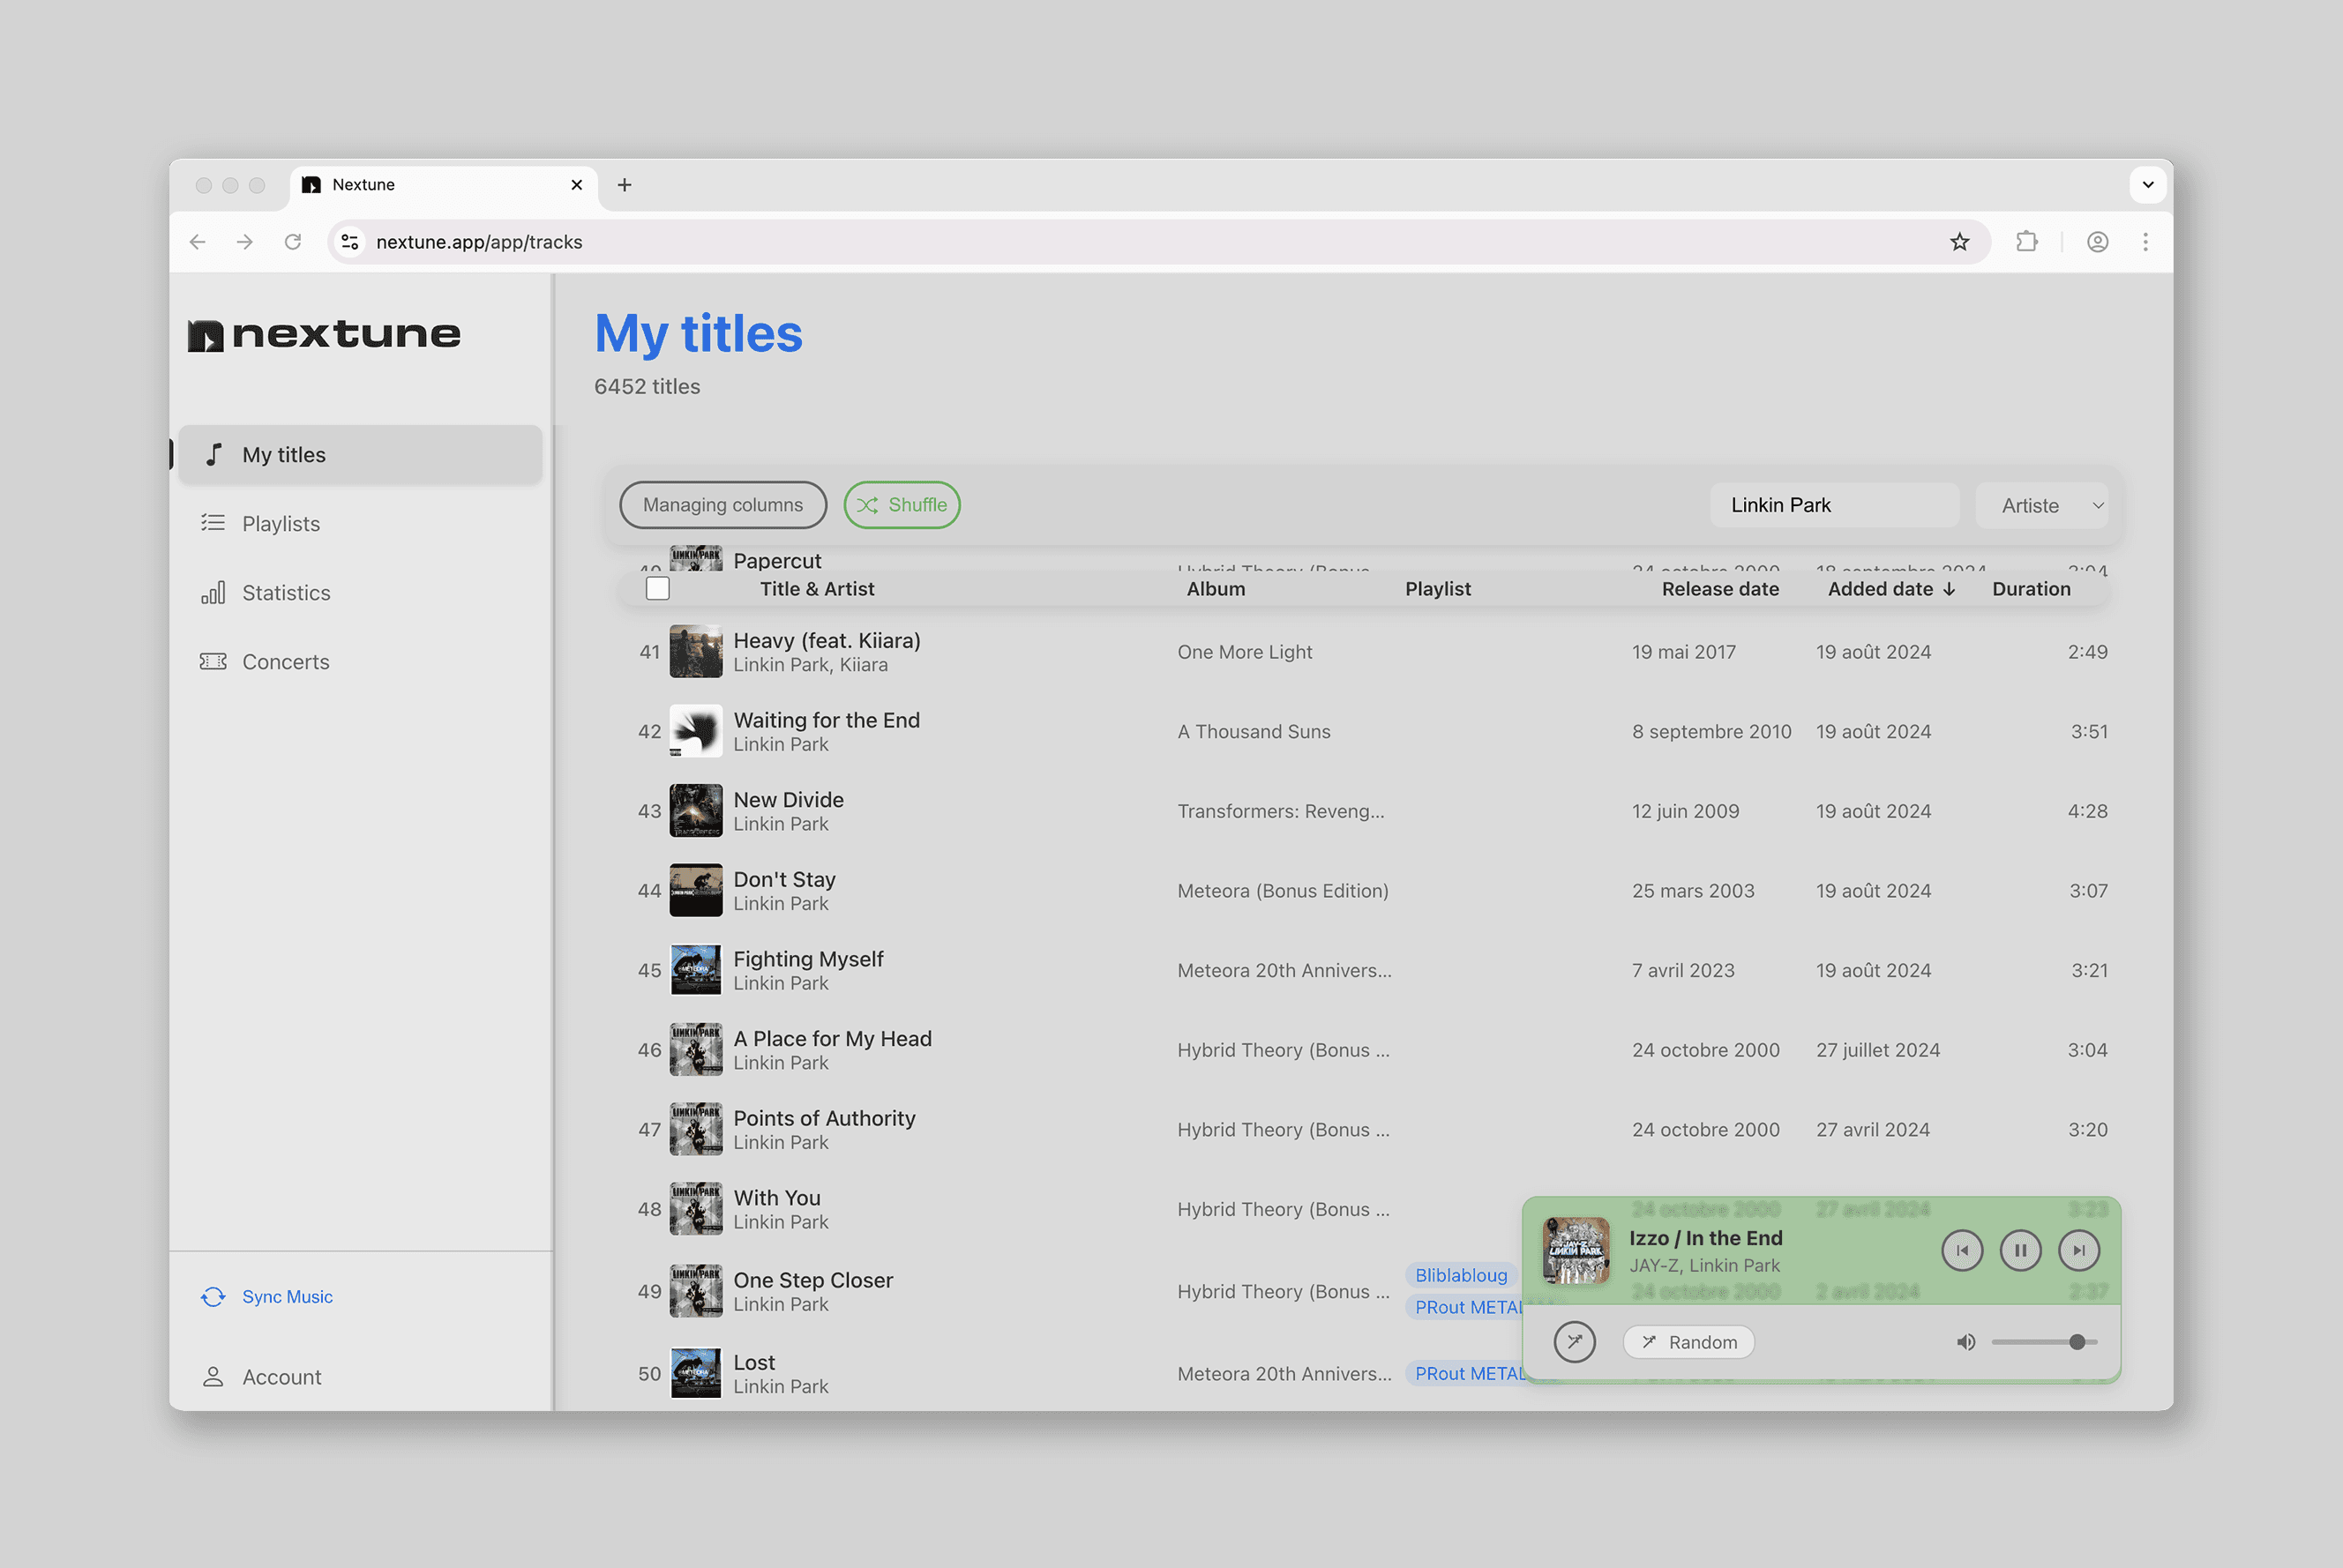Go back to previous track
This screenshot has height=1568, width=2343.
[1962, 1250]
